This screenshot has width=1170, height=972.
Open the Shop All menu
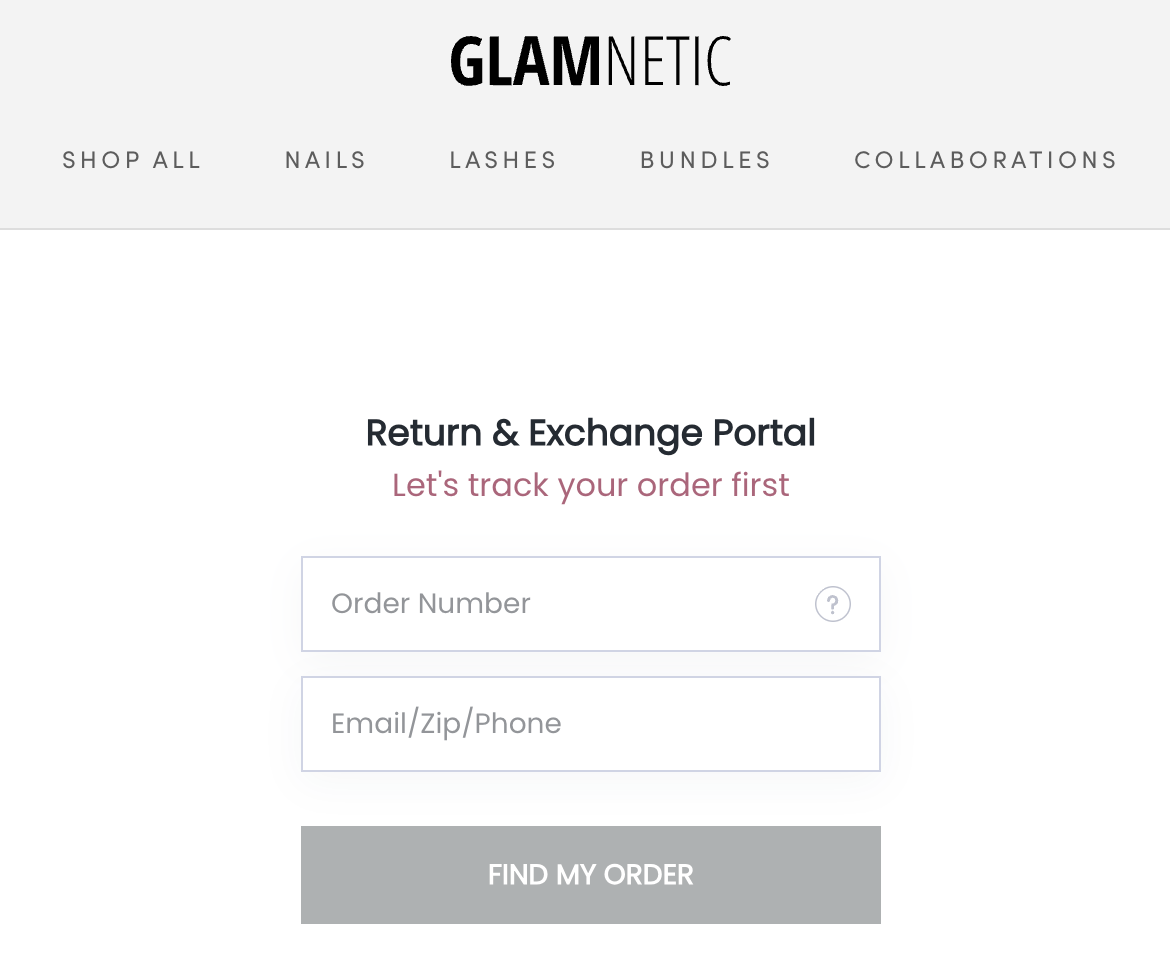click(x=132, y=160)
